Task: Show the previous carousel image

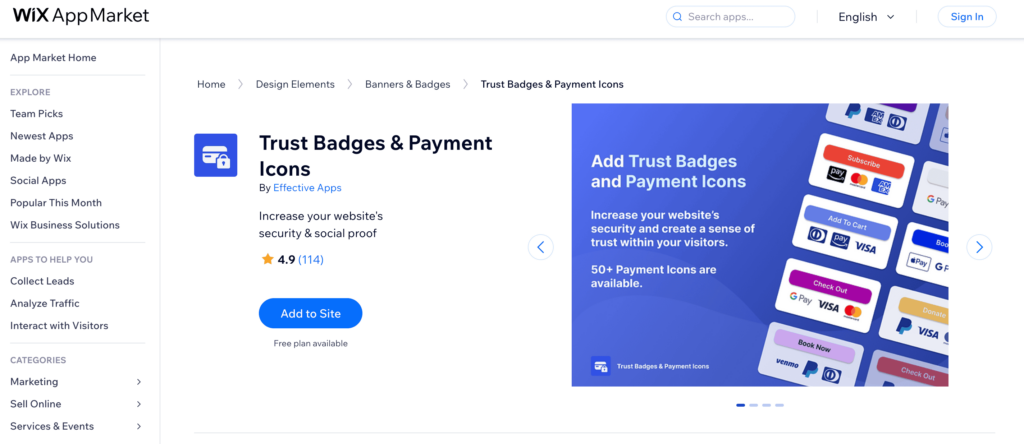Action: (541, 247)
